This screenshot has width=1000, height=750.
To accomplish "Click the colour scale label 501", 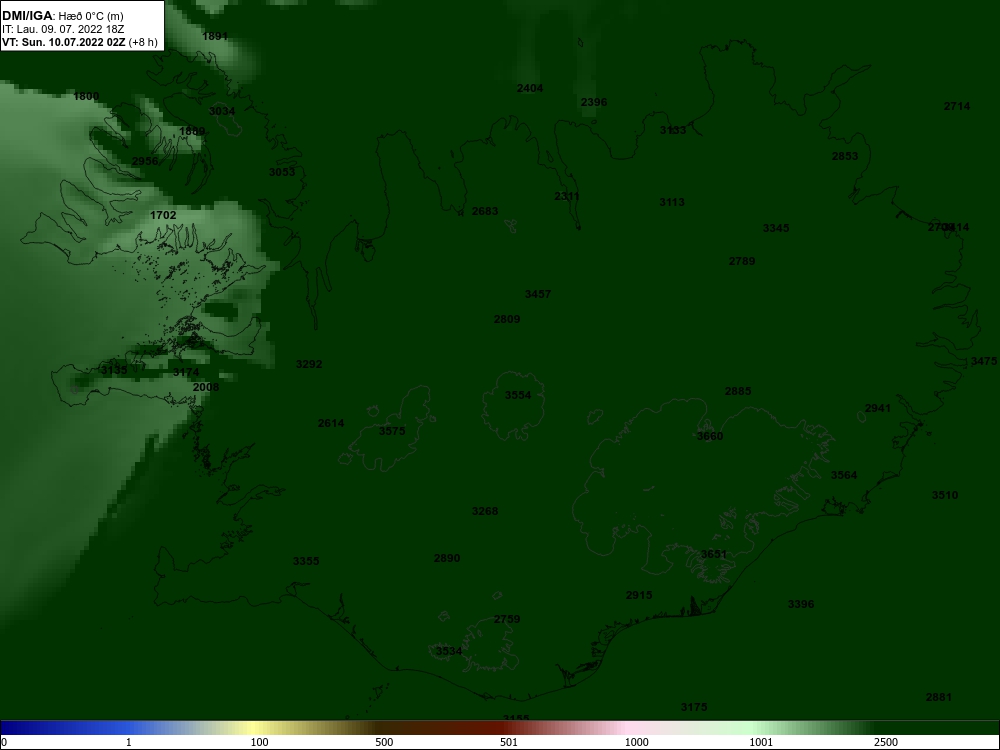I will [x=510, y=742].
